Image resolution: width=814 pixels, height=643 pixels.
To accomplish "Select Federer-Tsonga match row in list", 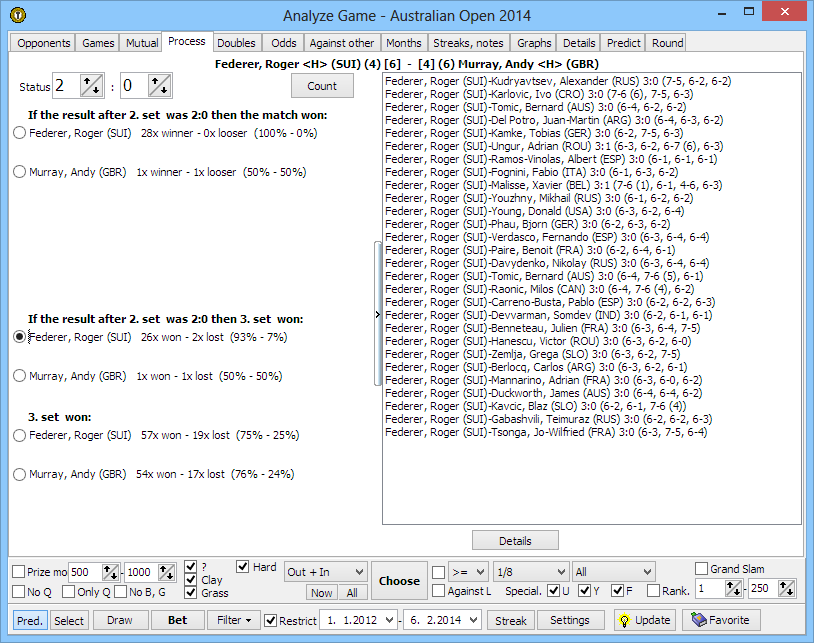I will tap(546, 432).
